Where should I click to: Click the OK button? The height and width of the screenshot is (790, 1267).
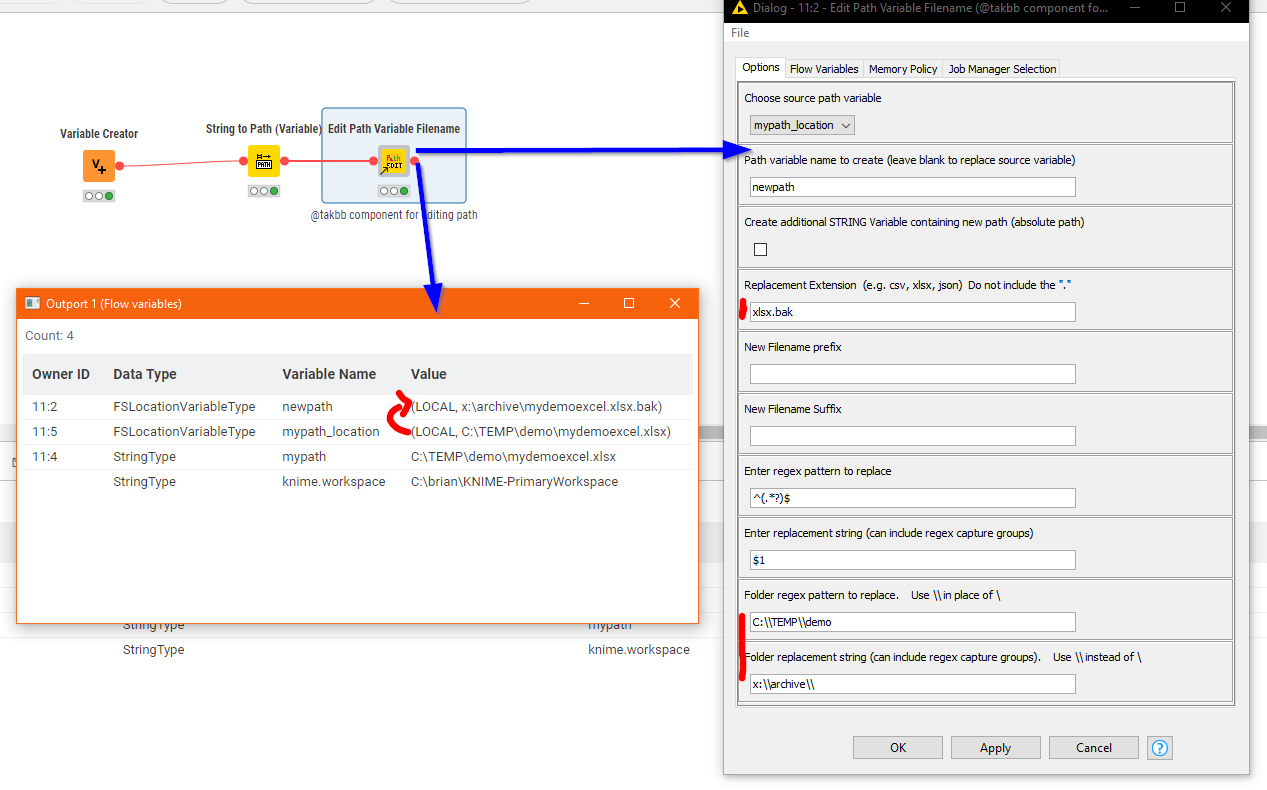pyautogui.click(x=897, y=747)
